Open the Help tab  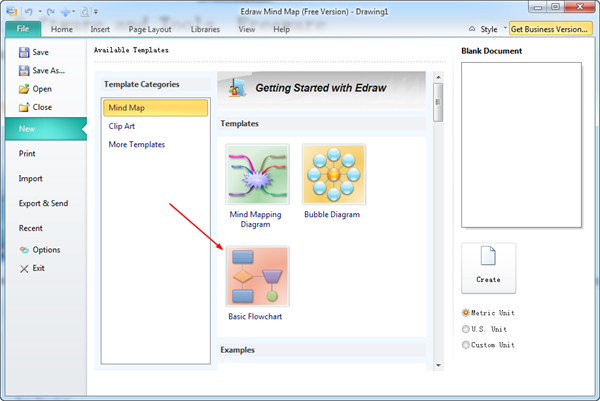click(281, 29)
